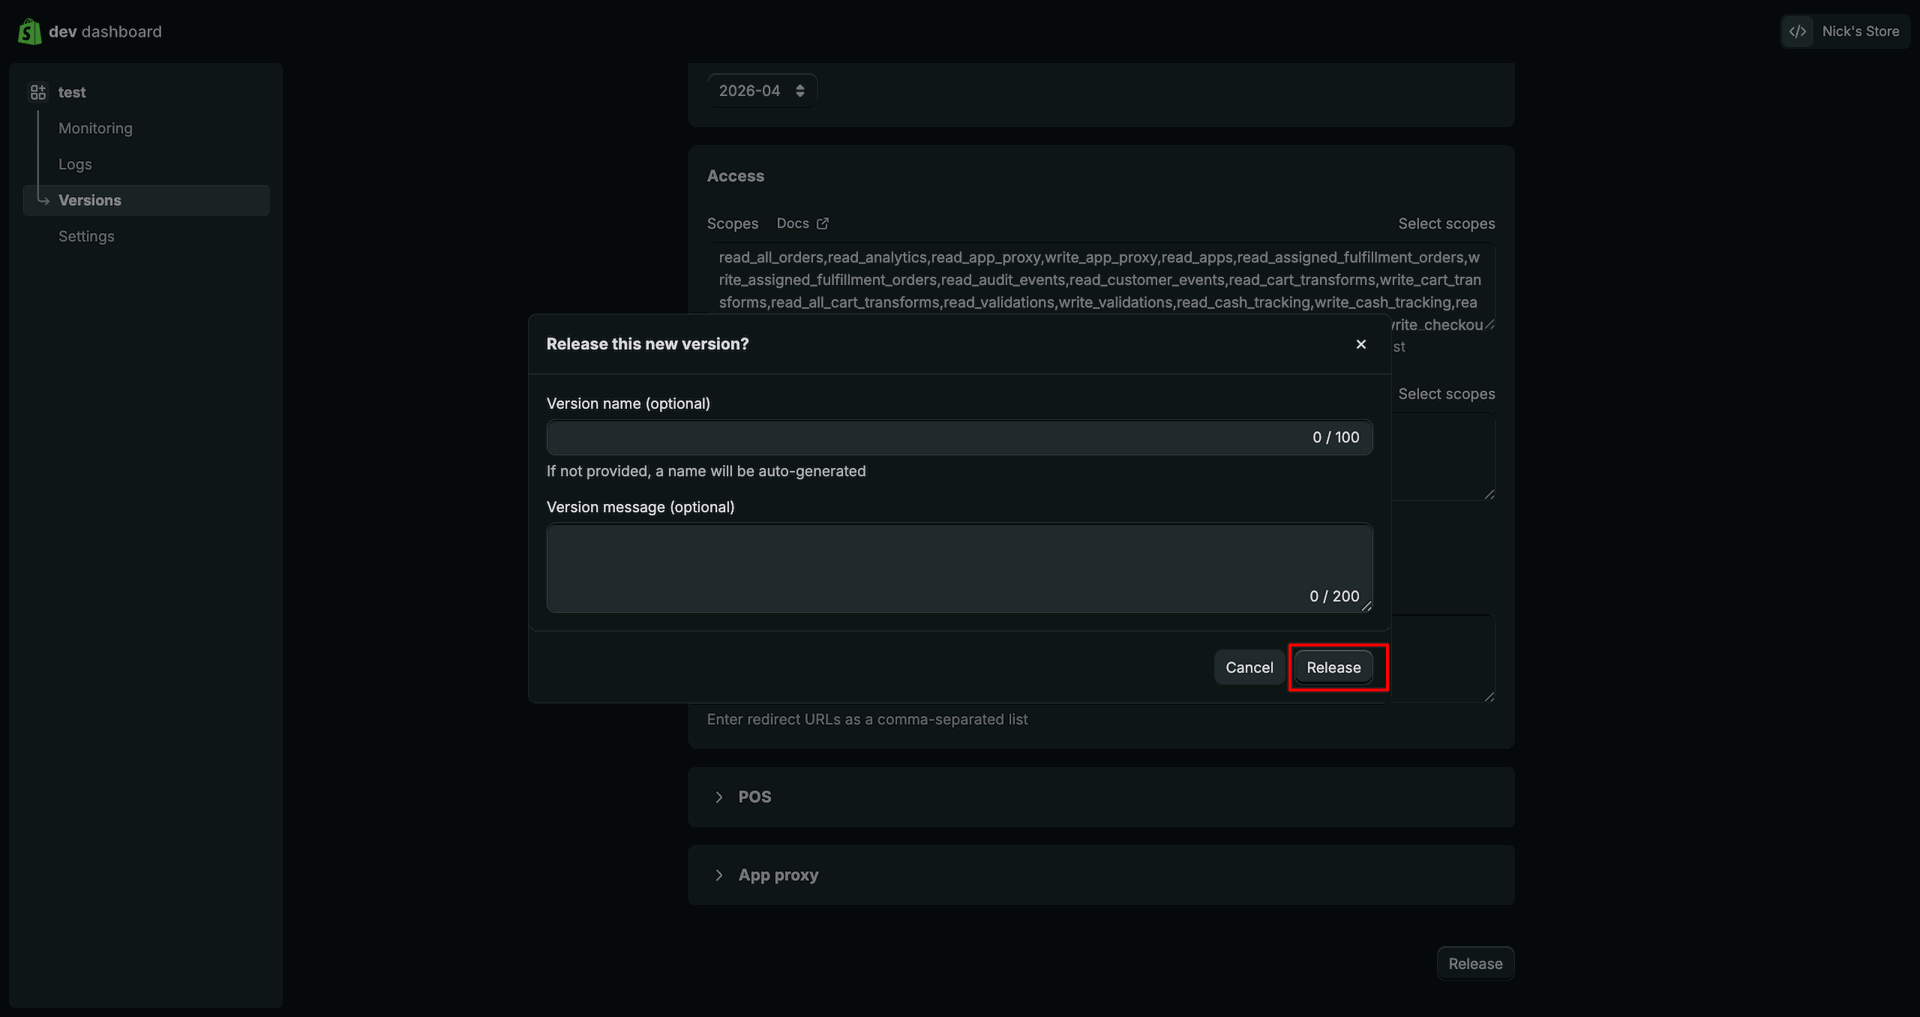Focus the Version message textarea

[959, 568]
